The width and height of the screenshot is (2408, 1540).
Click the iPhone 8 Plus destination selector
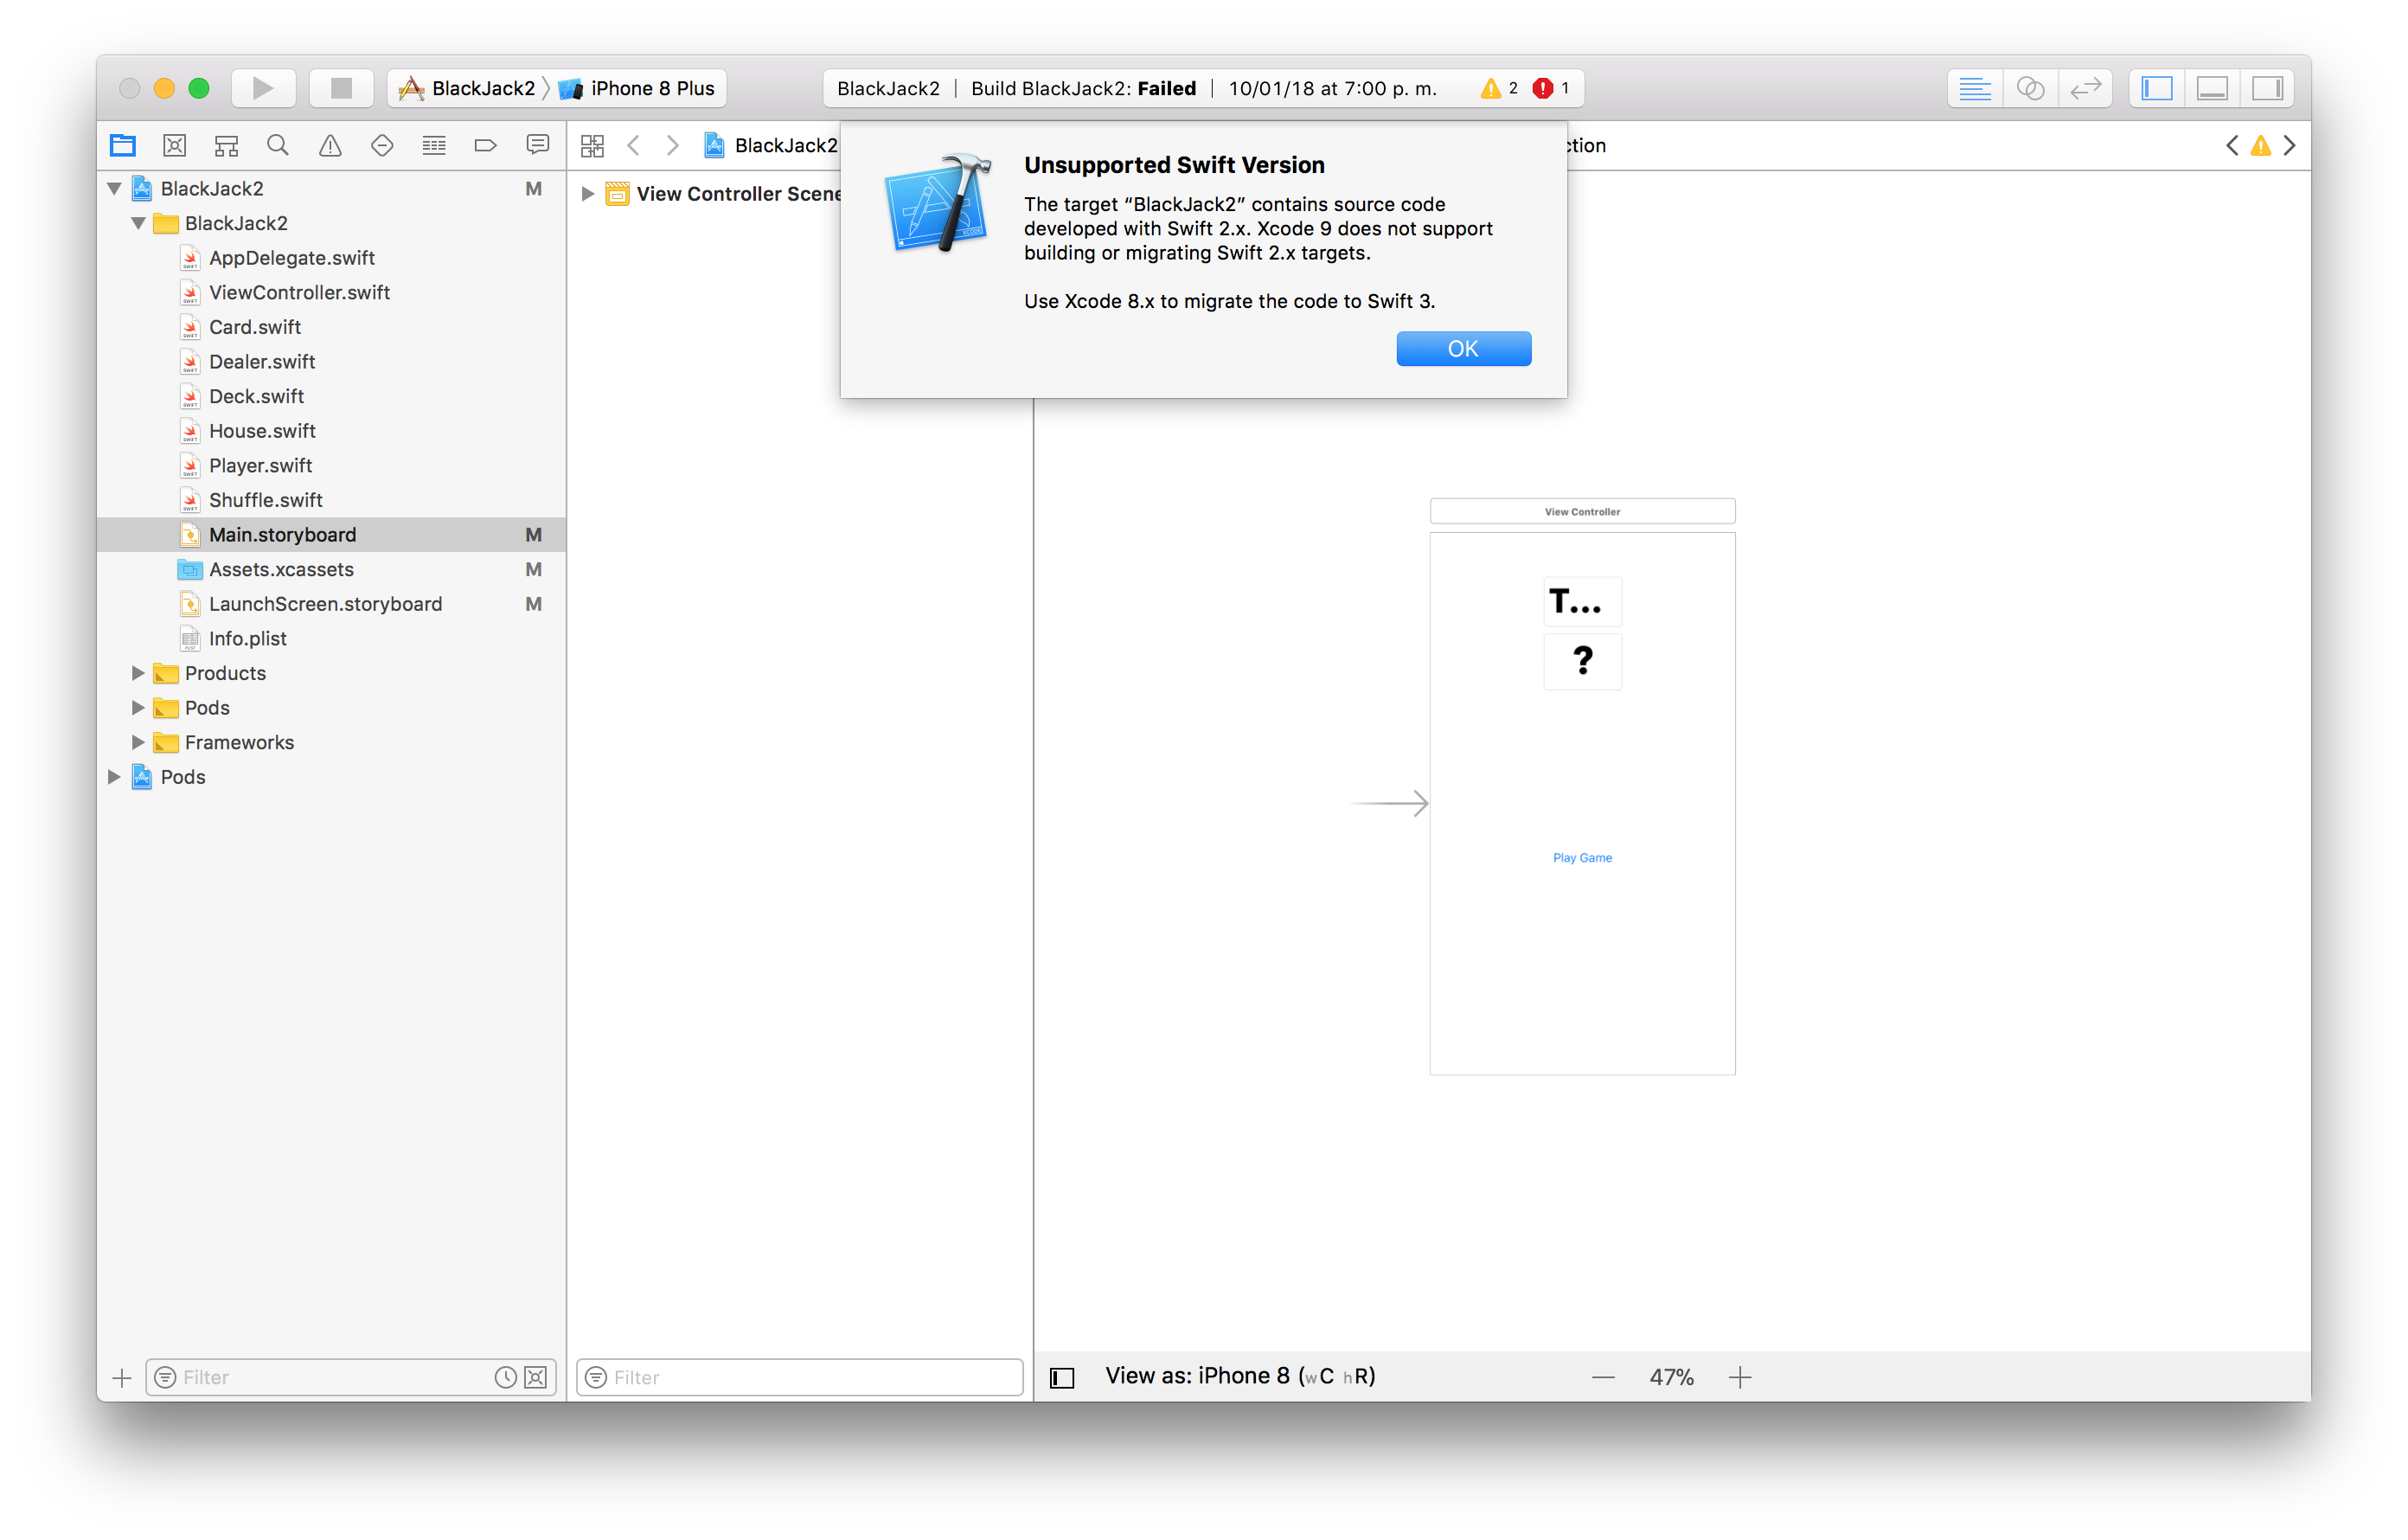coord(651,88)
